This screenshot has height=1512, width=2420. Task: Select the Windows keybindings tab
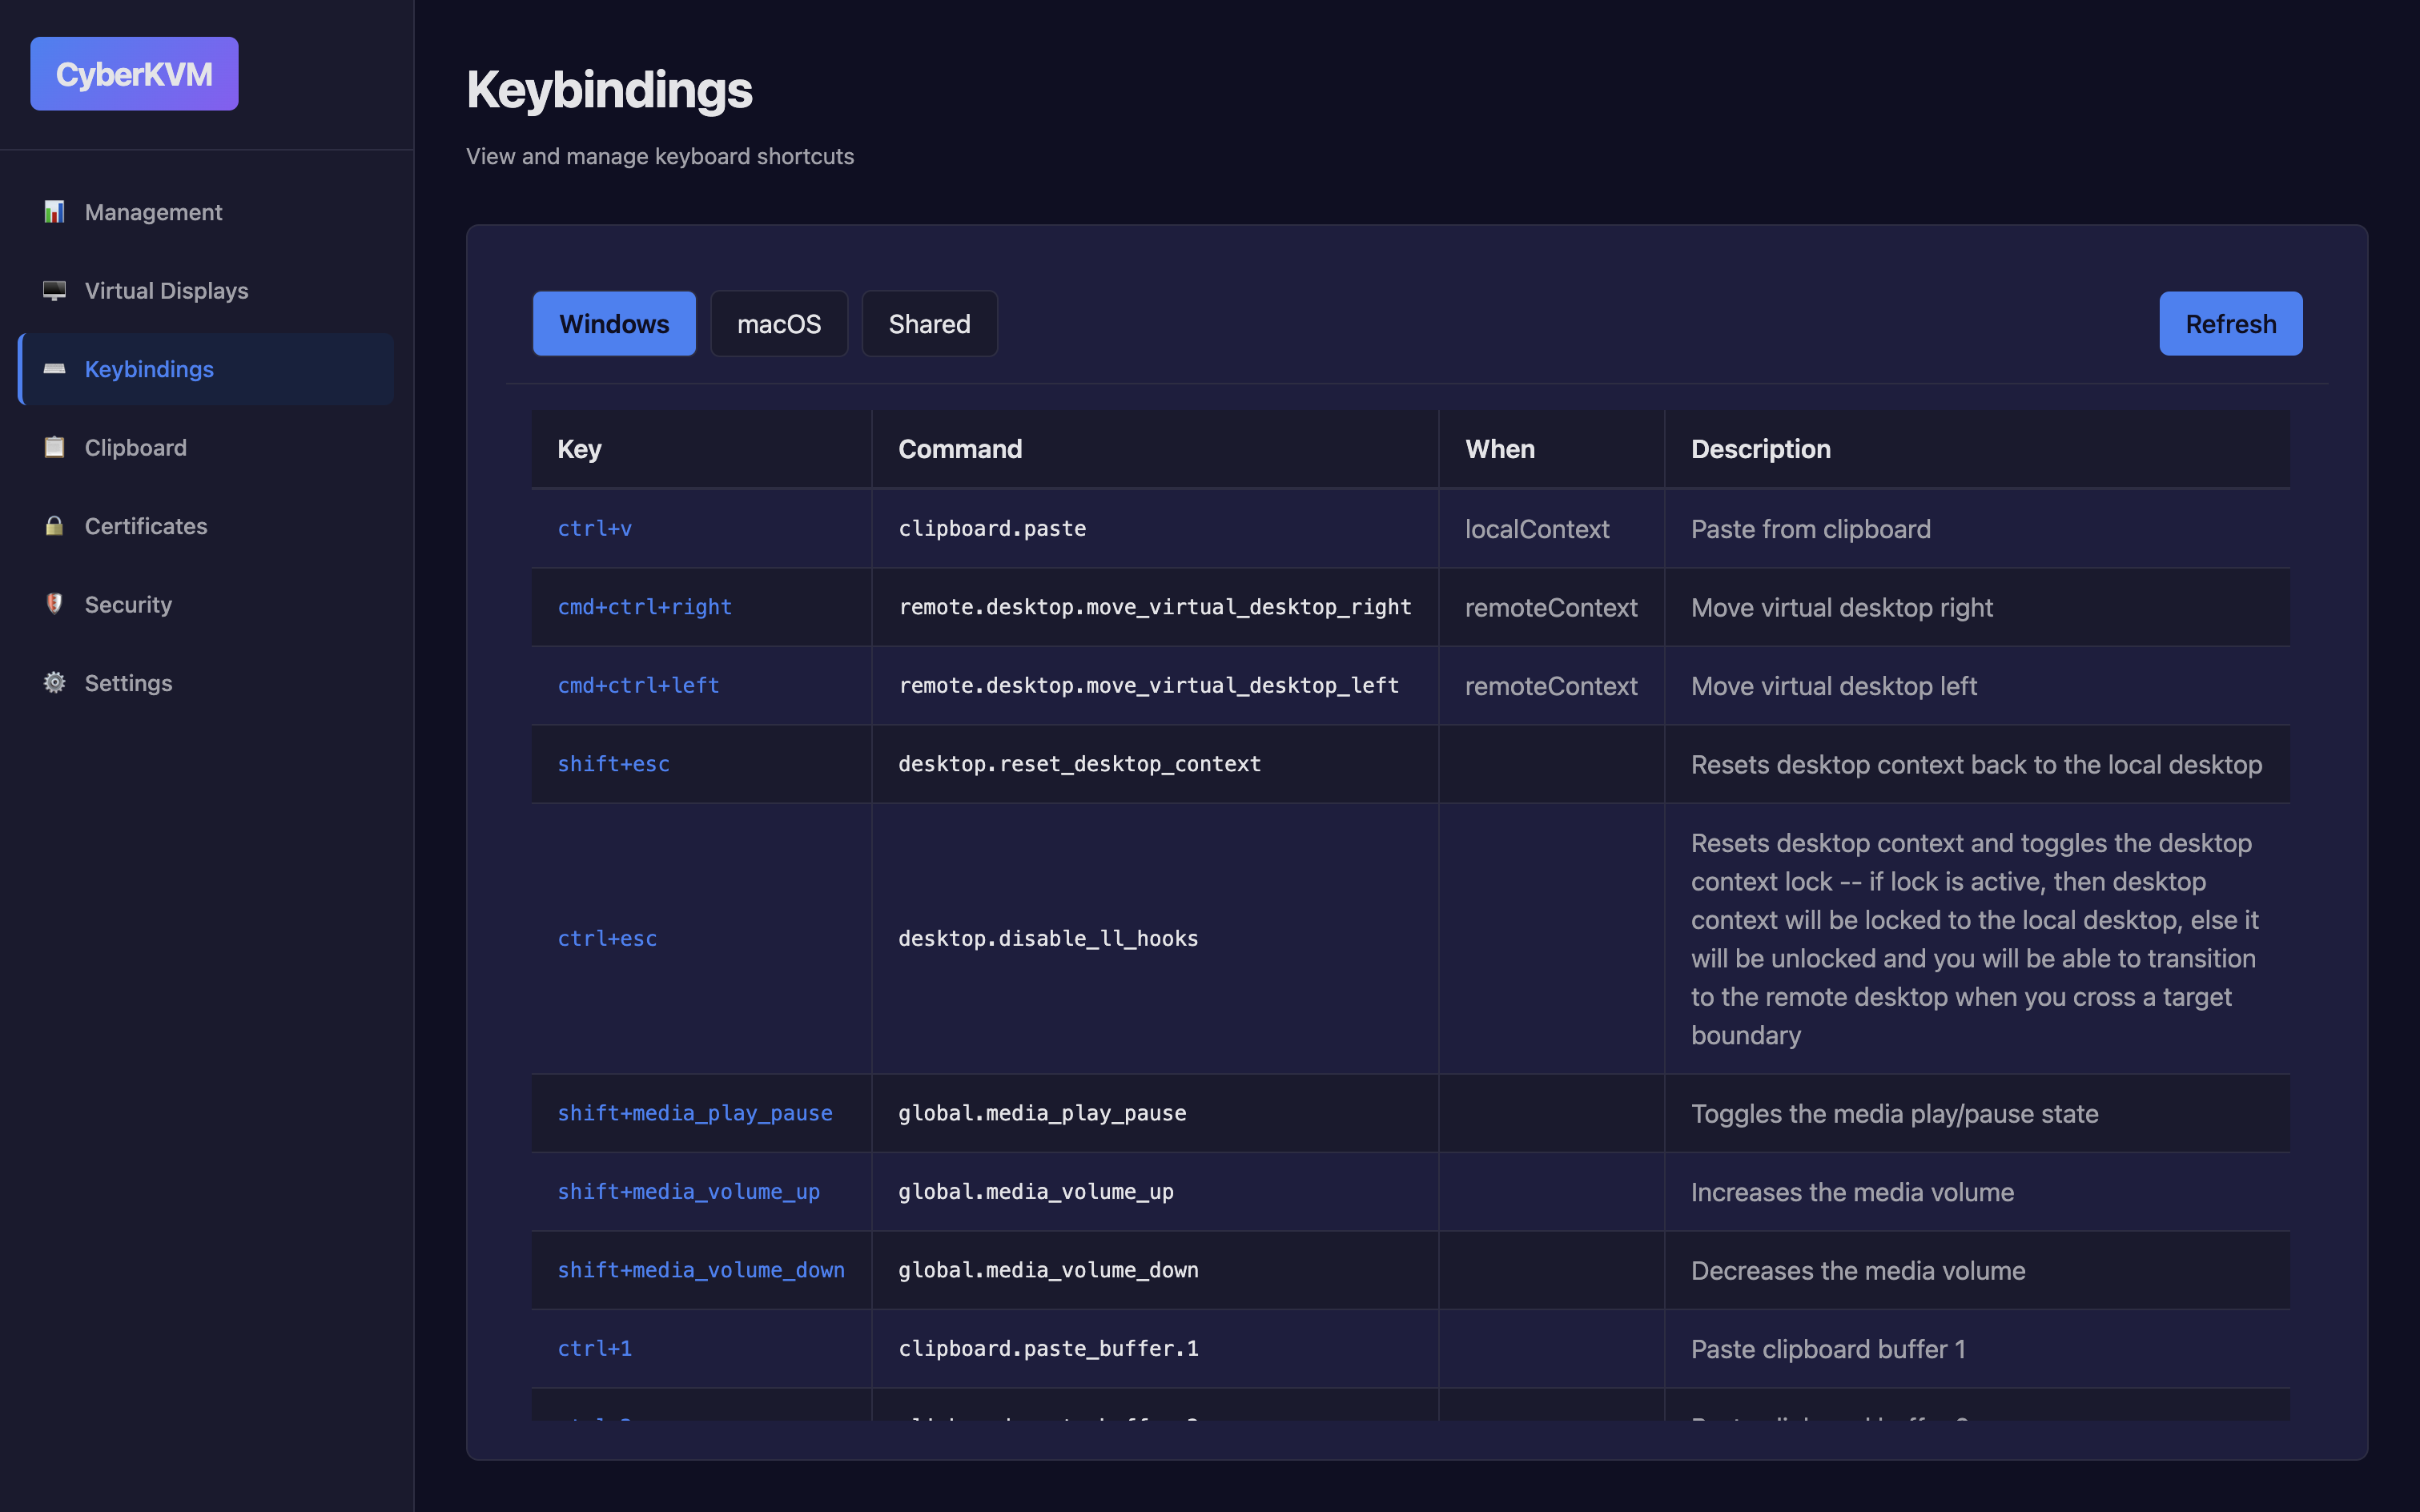coord(614,323)
